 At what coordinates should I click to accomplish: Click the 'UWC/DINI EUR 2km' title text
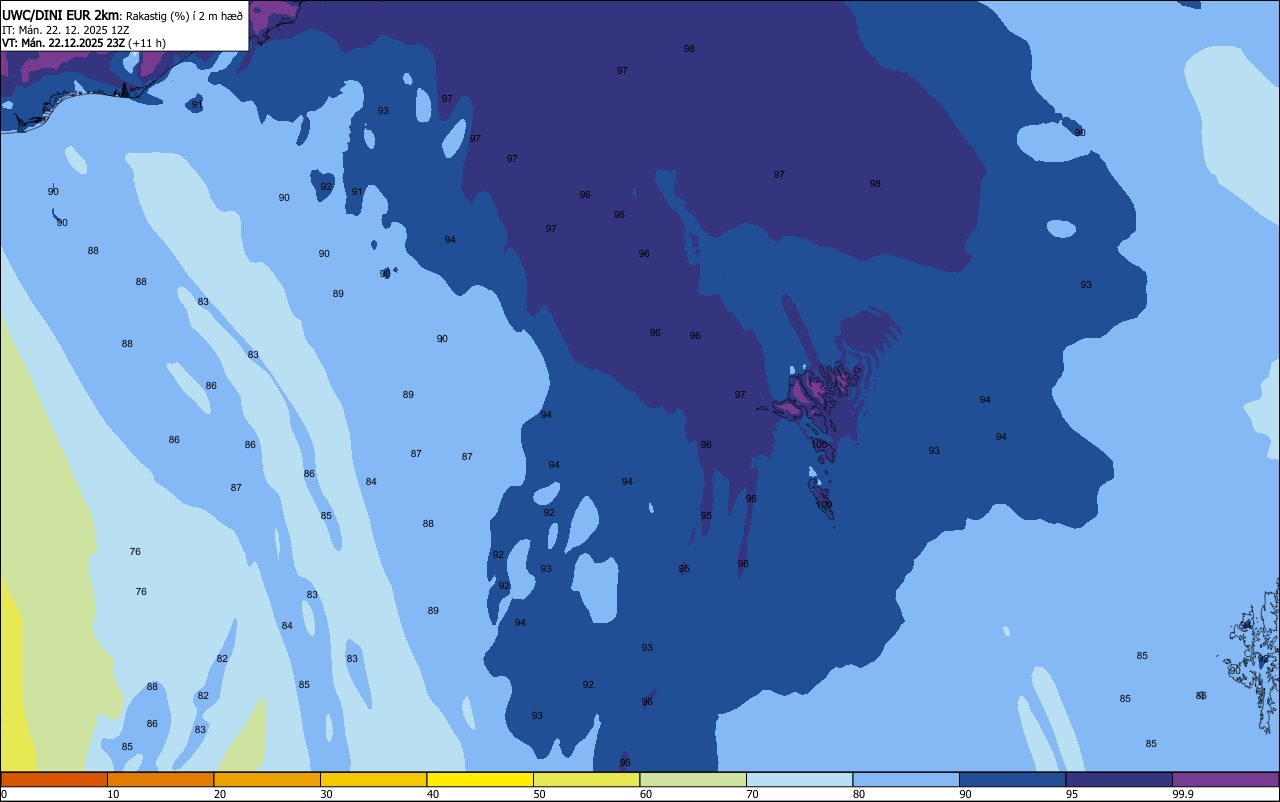[60, 15]
